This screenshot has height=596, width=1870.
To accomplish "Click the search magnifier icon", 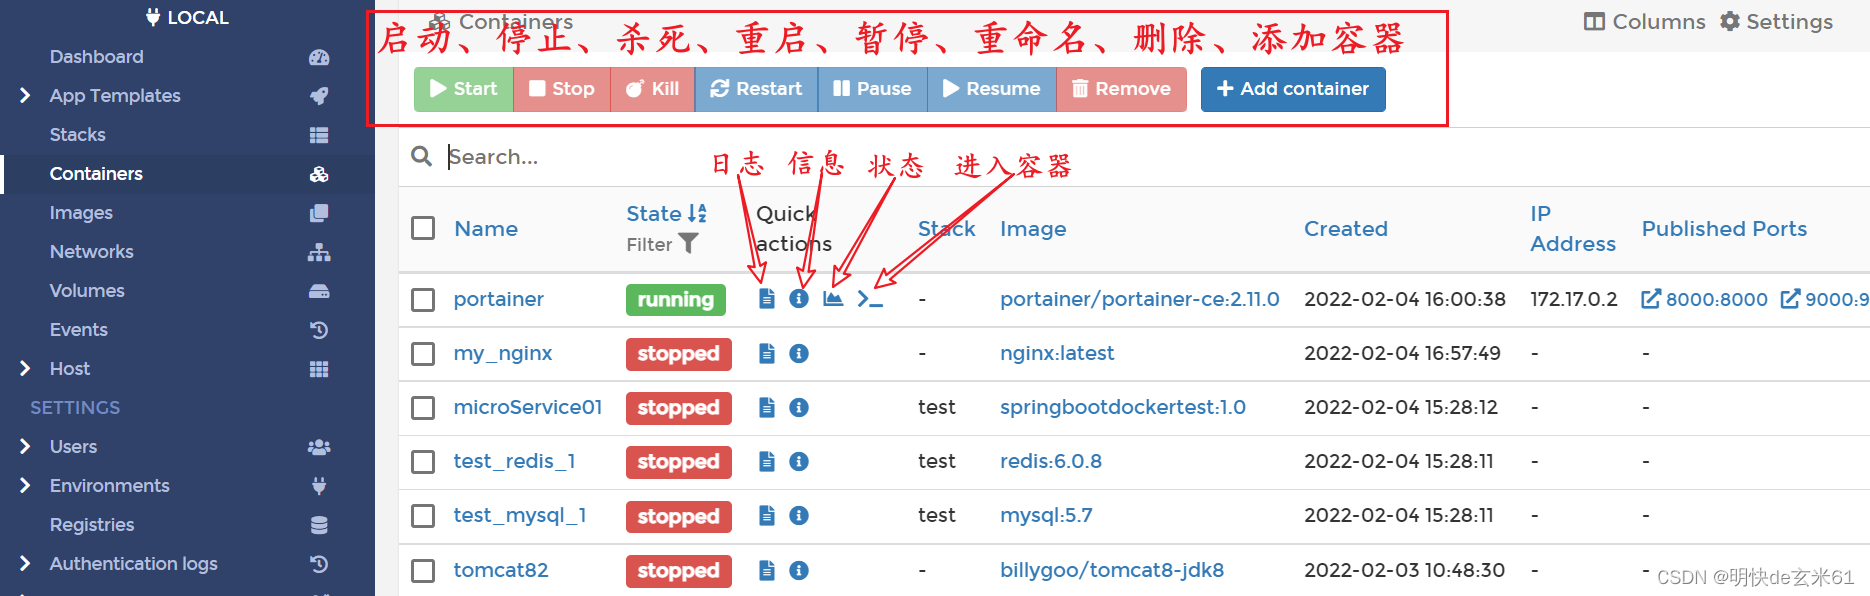I will click(422, 156).
